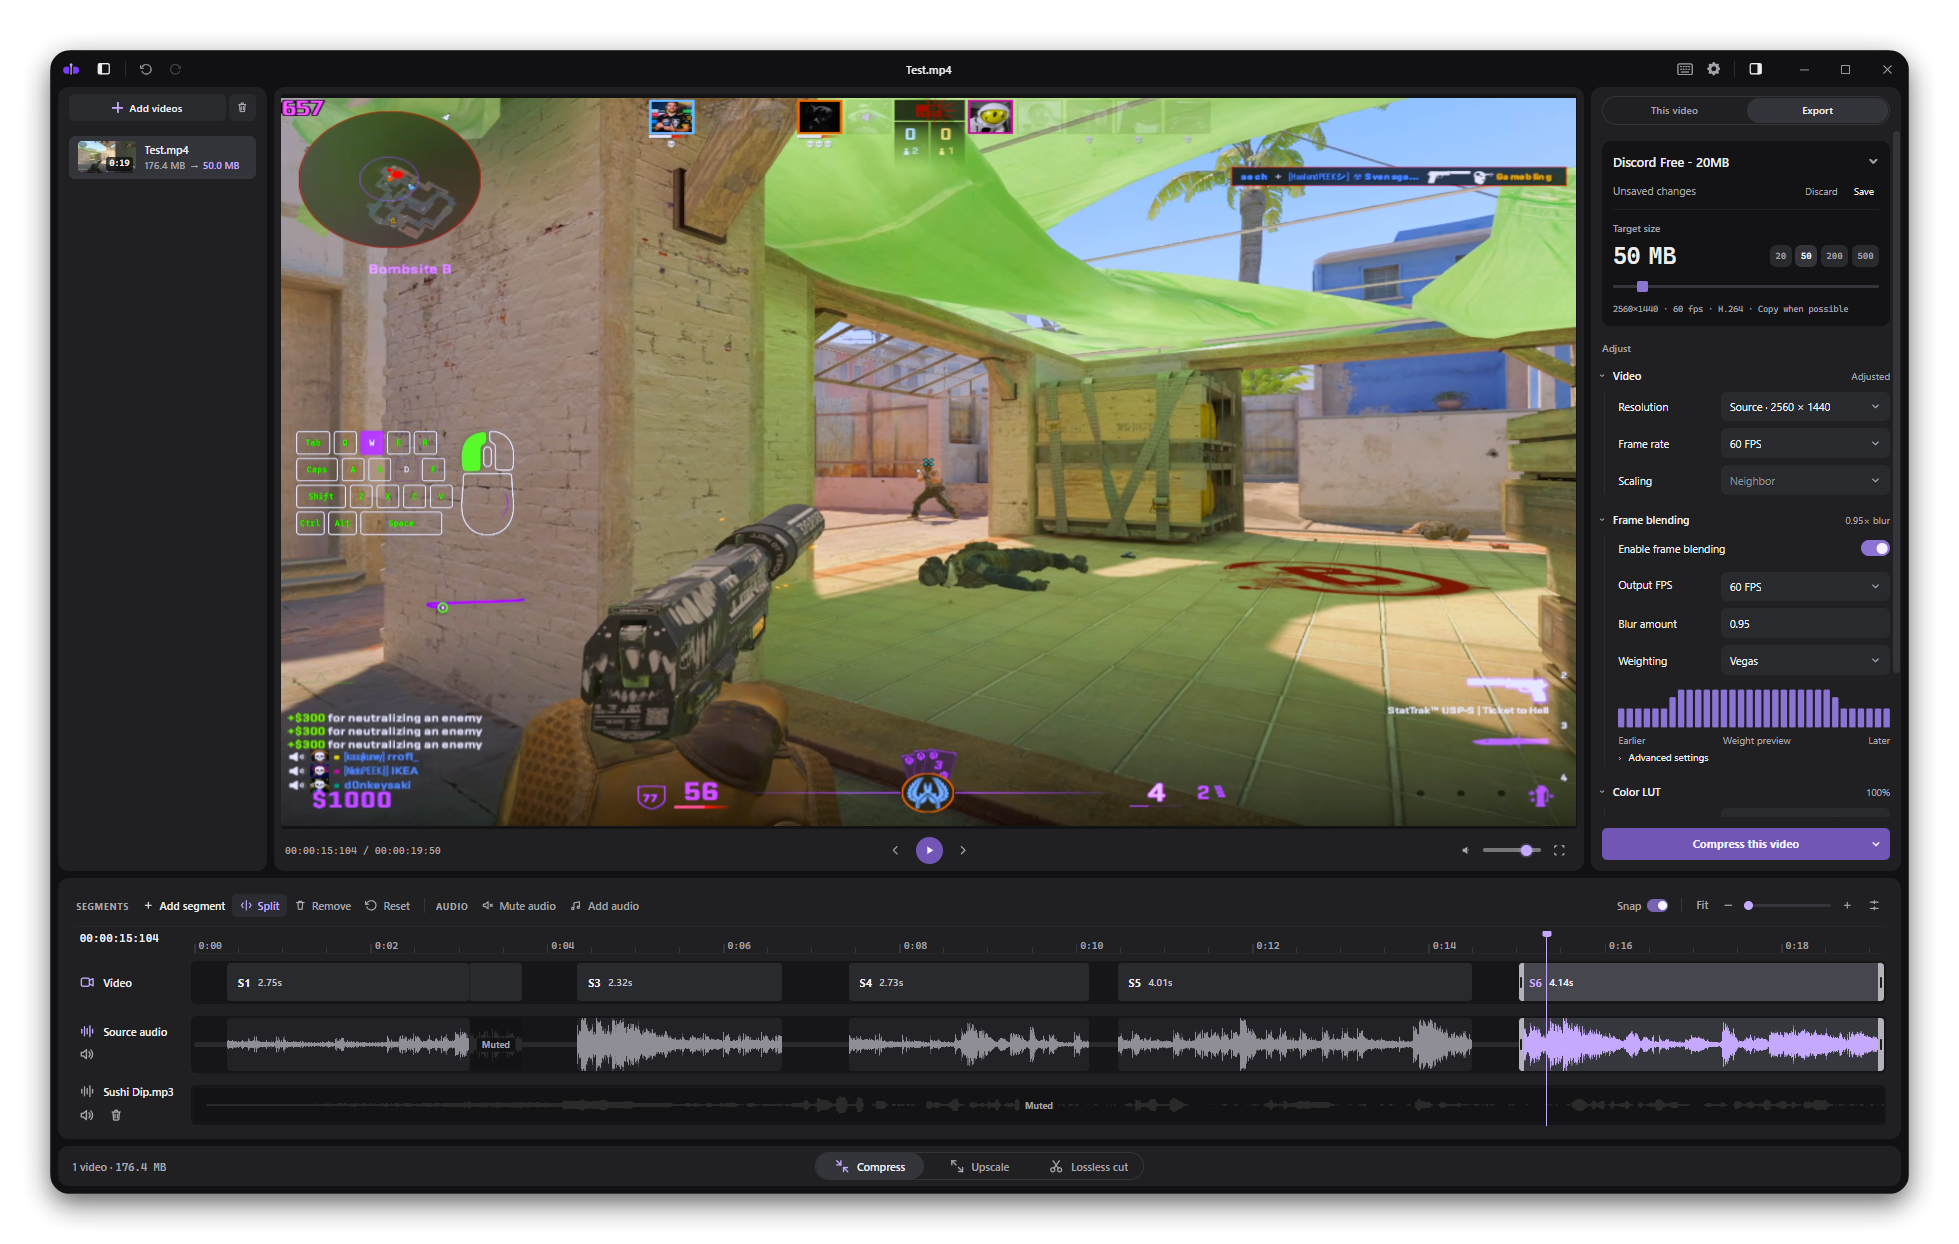
Task: Mute the Source audio track speaker
Action: [x=87, y=1054]
